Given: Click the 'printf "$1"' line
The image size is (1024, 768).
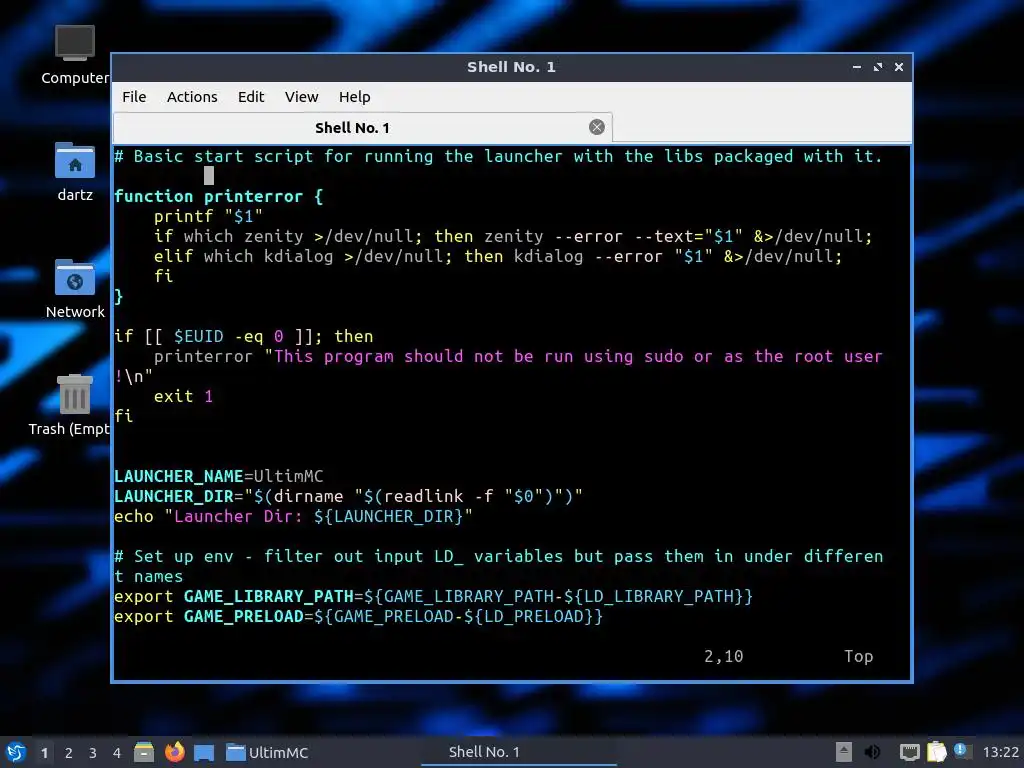Looking at the screenshot, I should click(208, 216).
